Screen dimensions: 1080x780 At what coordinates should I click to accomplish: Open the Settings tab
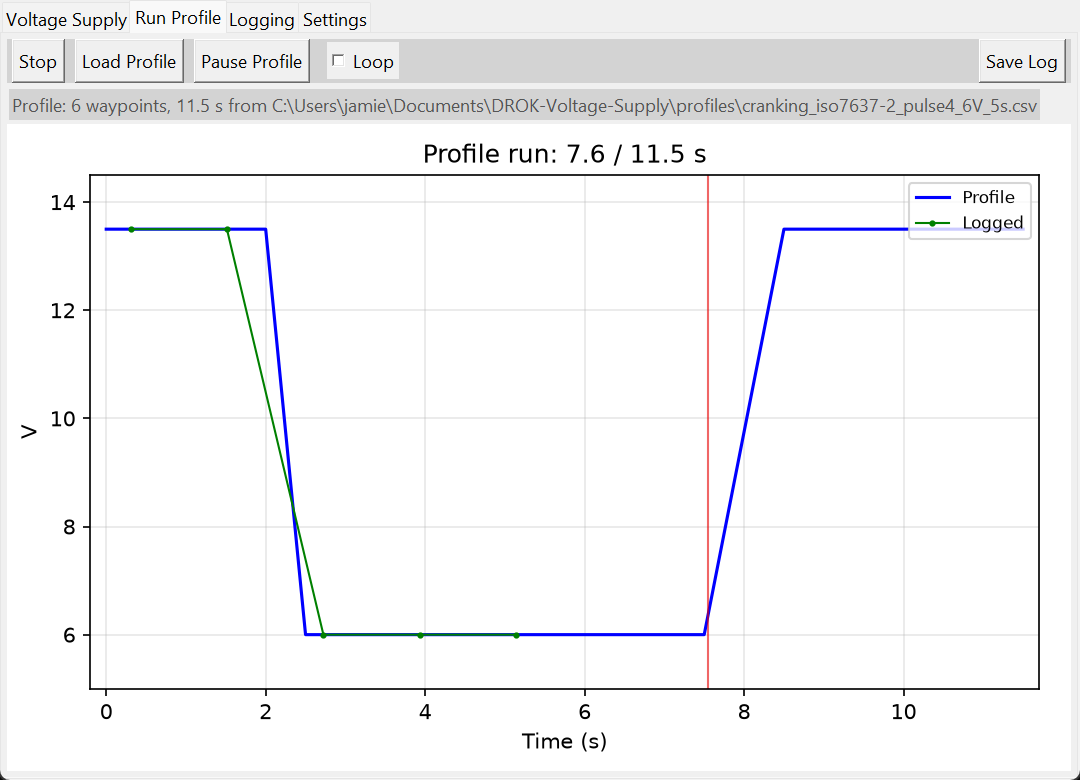pos(335,19)
